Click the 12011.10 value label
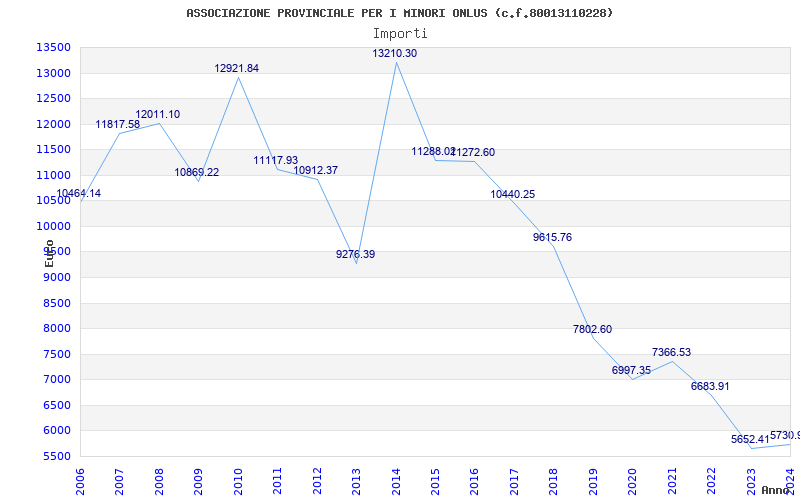800x500 pixels. pos(157,114)
